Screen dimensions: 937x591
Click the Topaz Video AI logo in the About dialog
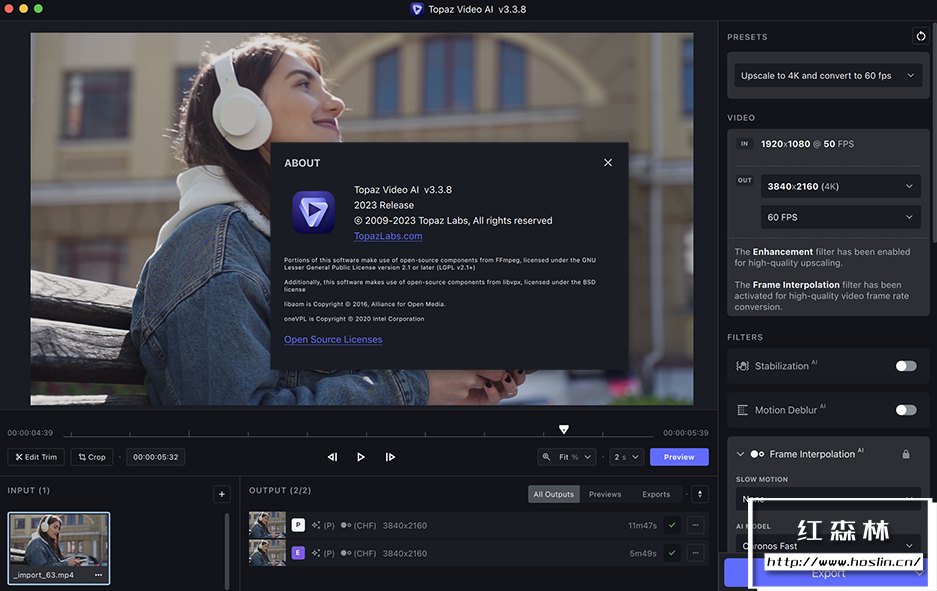tap(313, 212)
